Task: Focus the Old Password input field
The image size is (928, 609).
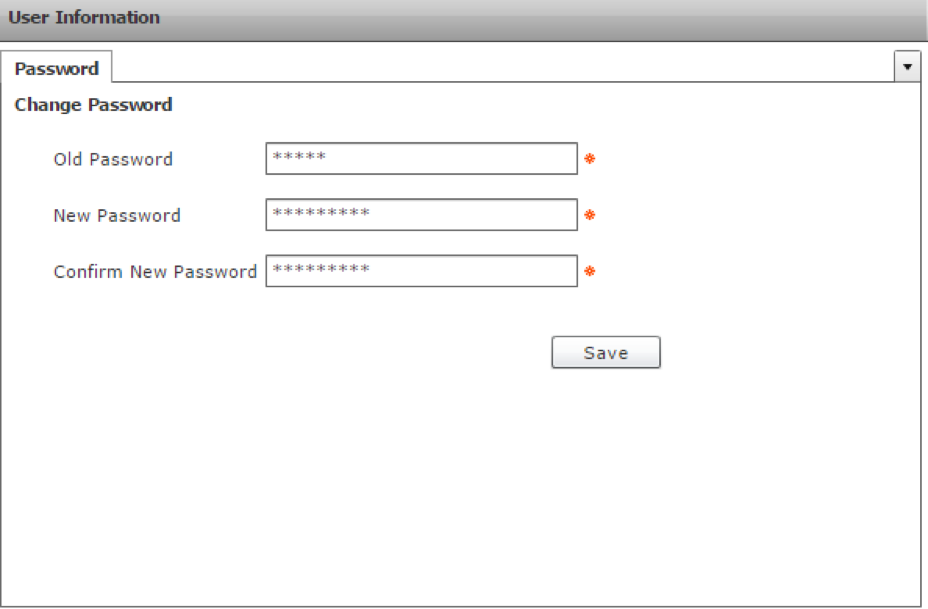Action: 421,159
